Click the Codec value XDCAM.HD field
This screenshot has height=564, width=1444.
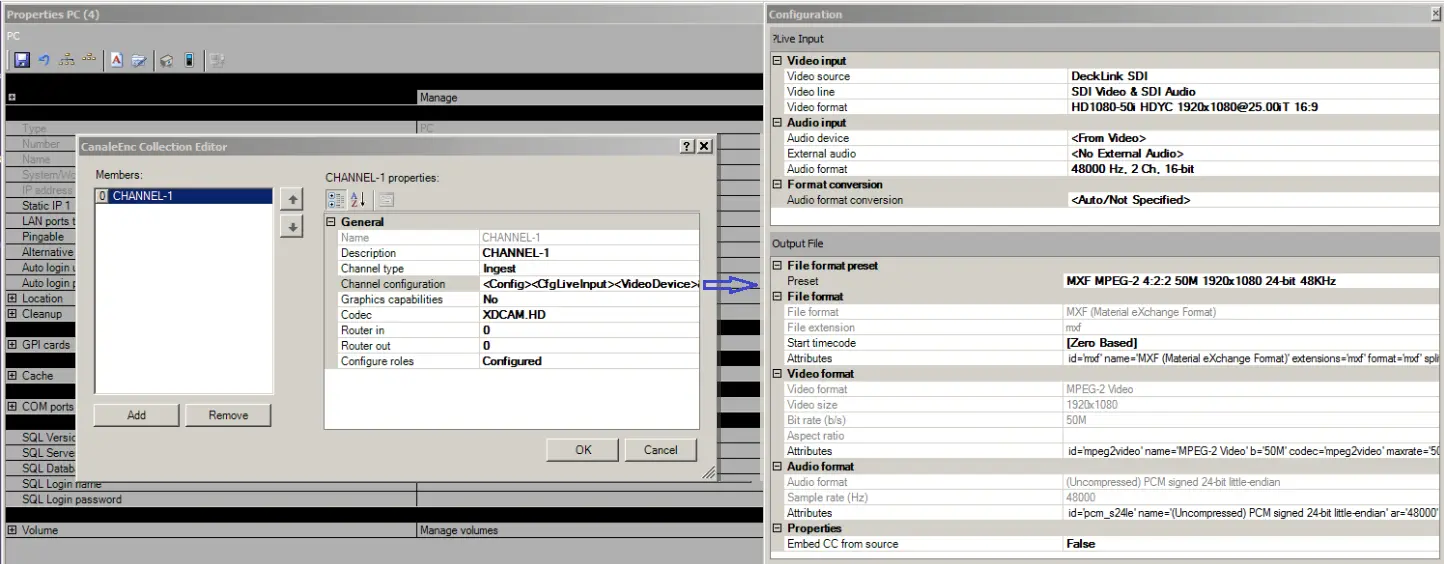pos(589,315)
